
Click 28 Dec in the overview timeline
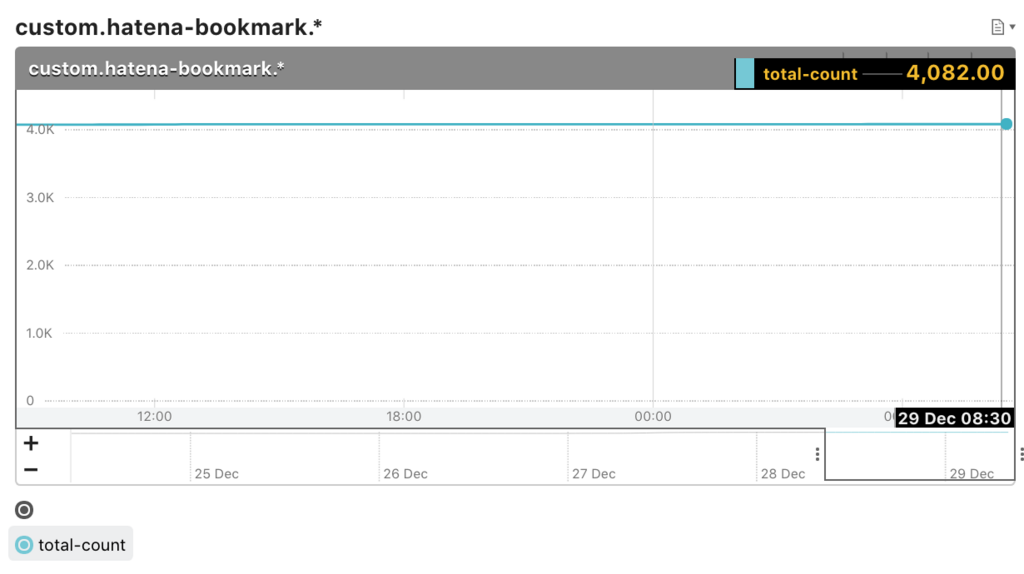click(783, 474)
